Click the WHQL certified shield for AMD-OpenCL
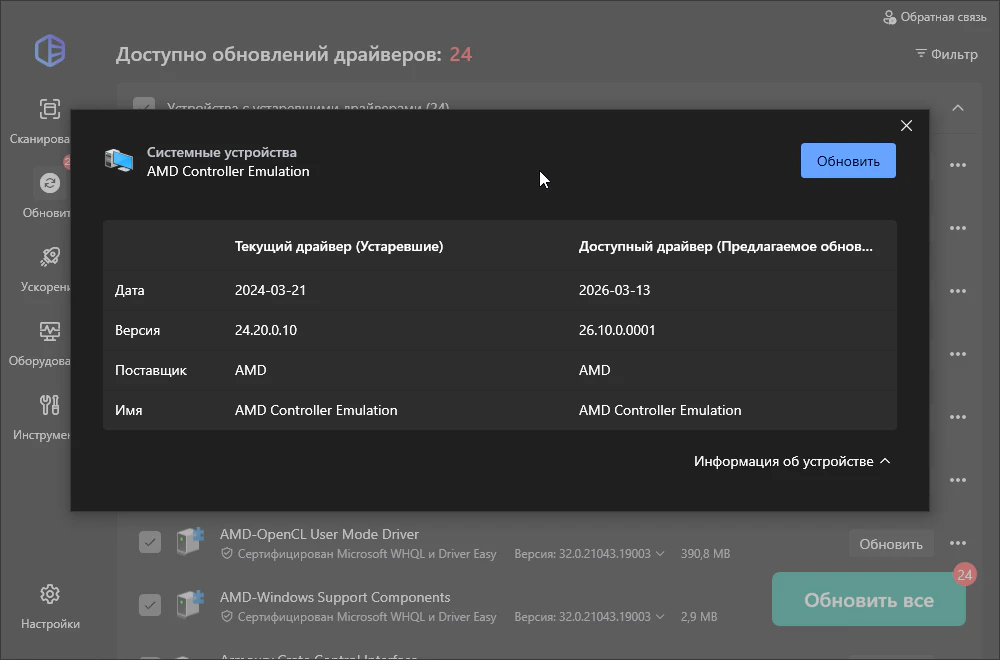Viewport: 1000px width, 660px height. pos(226,554)
